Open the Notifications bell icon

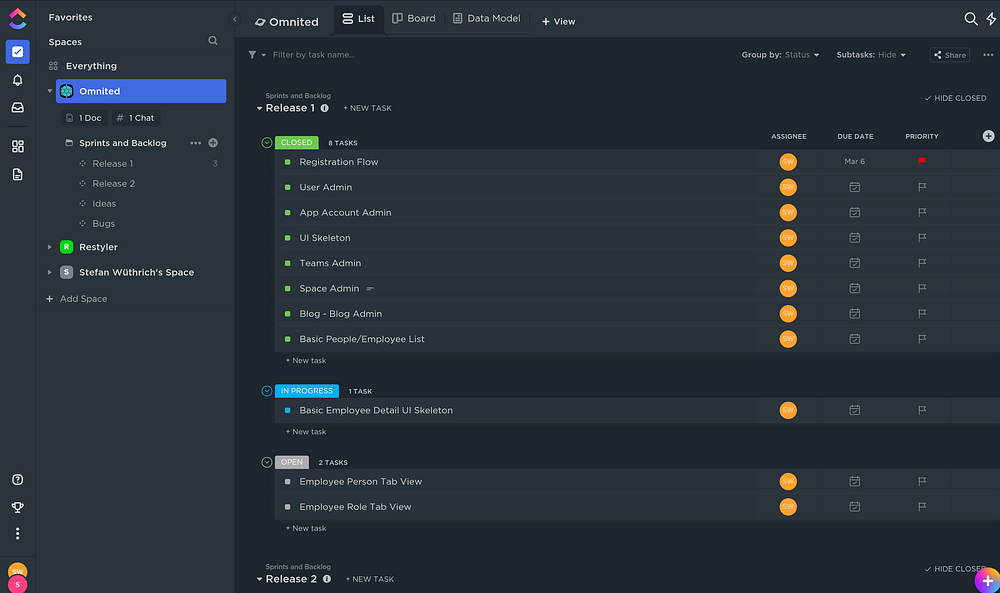pyautogui.click(x=17, y=80)
